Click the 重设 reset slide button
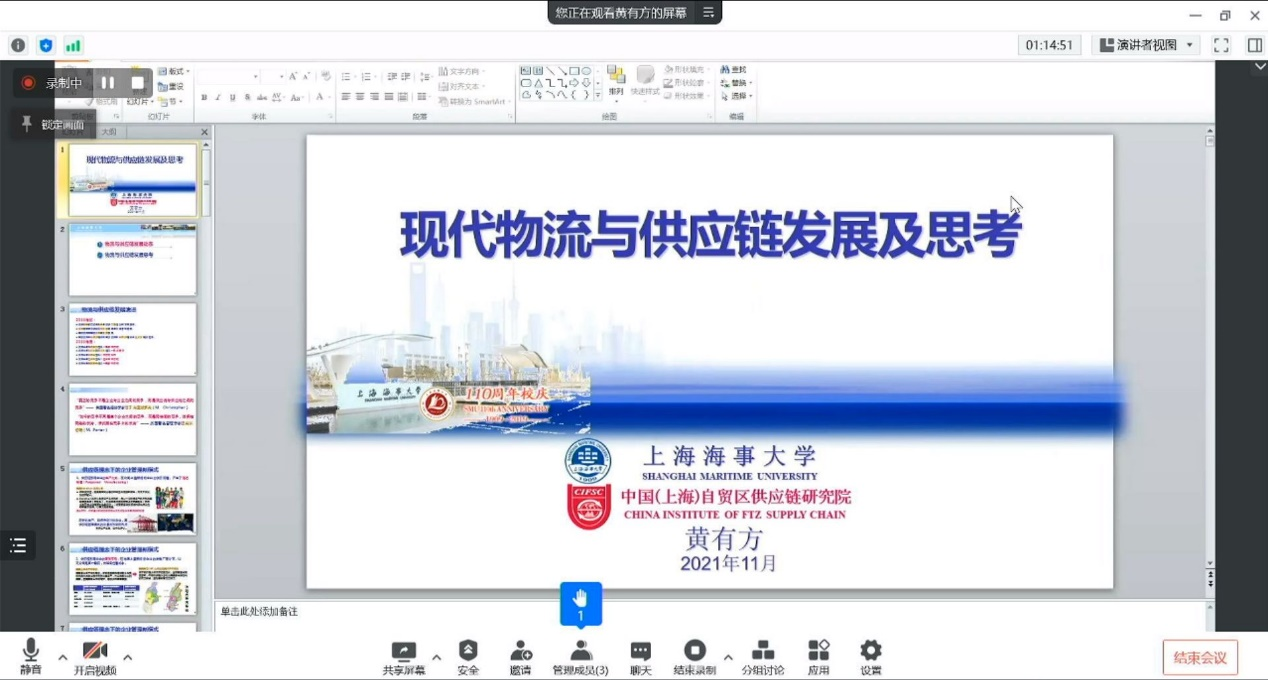This screenshot has width=1268, height=680. coord(171,87)
